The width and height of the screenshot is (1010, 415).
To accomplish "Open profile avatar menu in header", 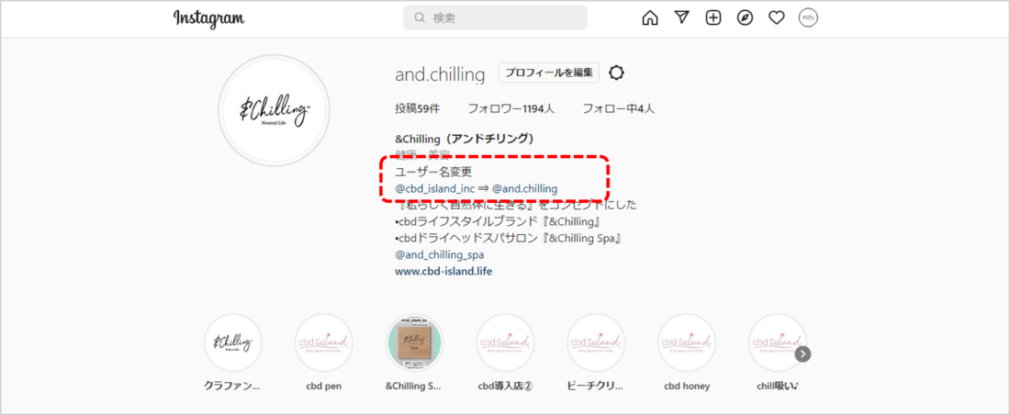I will pos(808,18).
